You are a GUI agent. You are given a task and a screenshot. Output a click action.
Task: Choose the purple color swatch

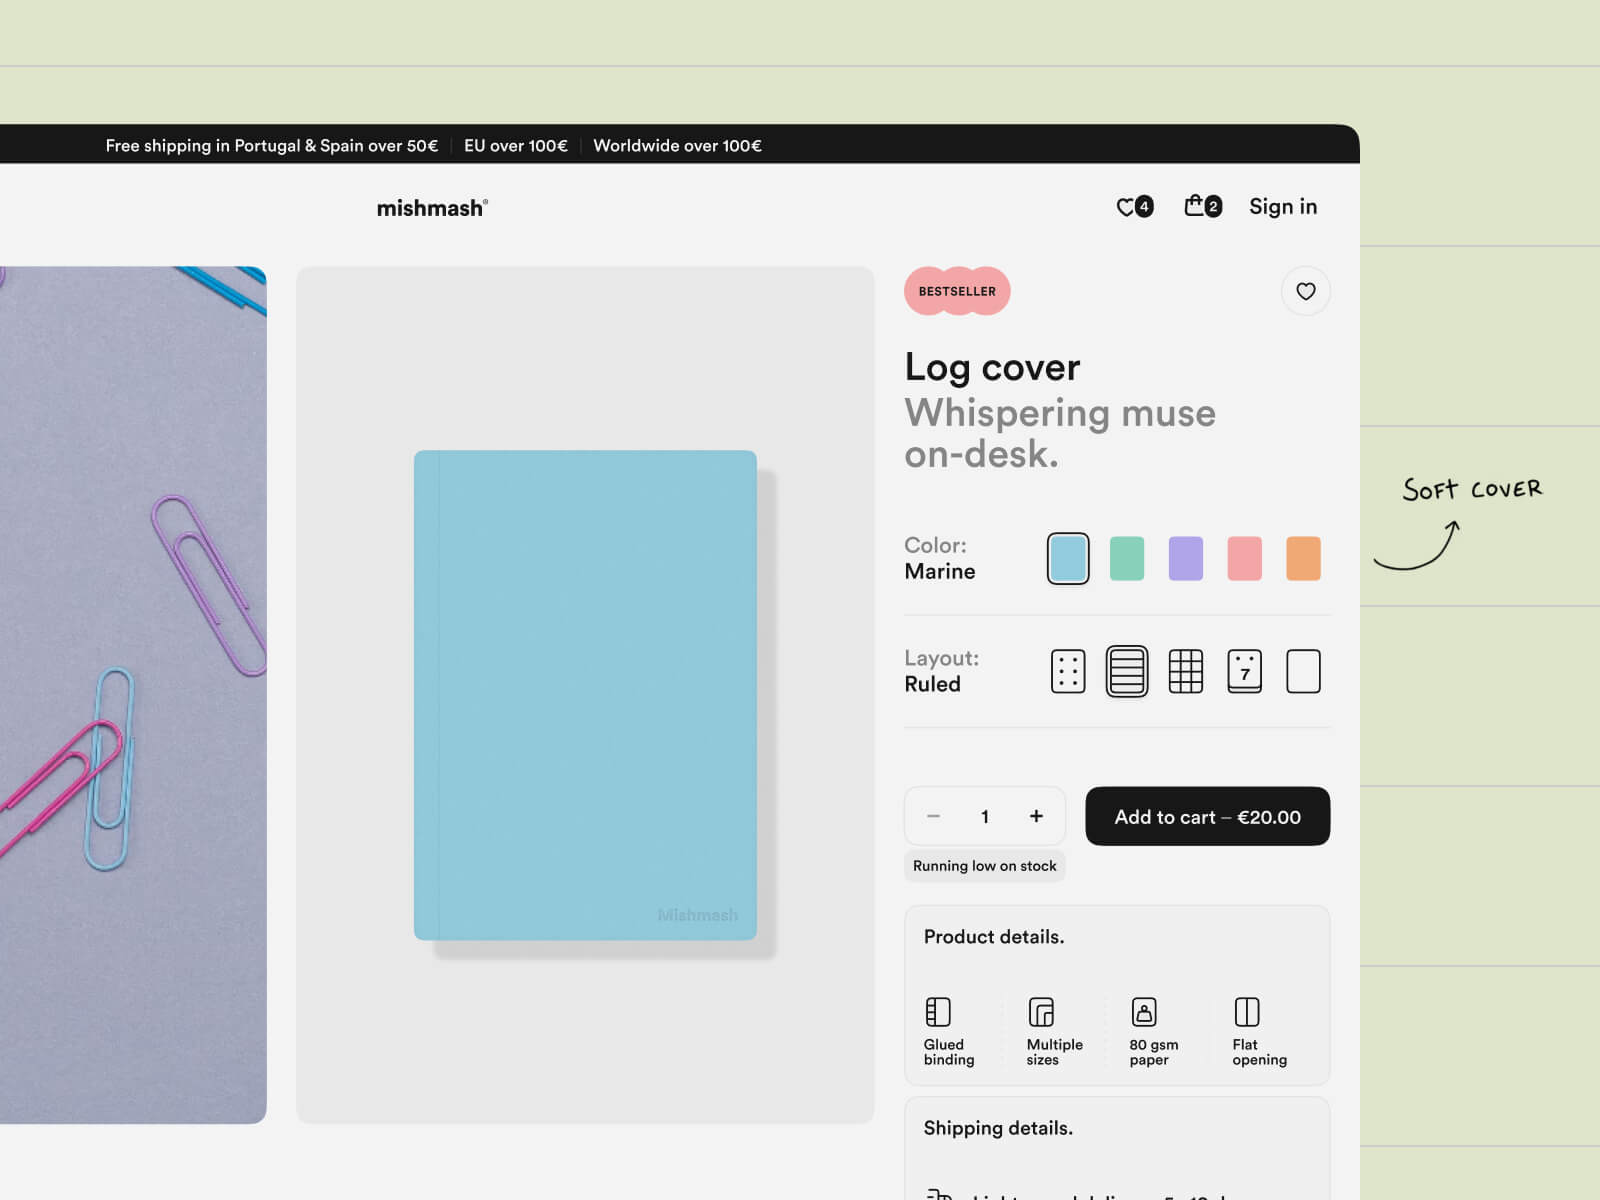[x=1185, y=558]
